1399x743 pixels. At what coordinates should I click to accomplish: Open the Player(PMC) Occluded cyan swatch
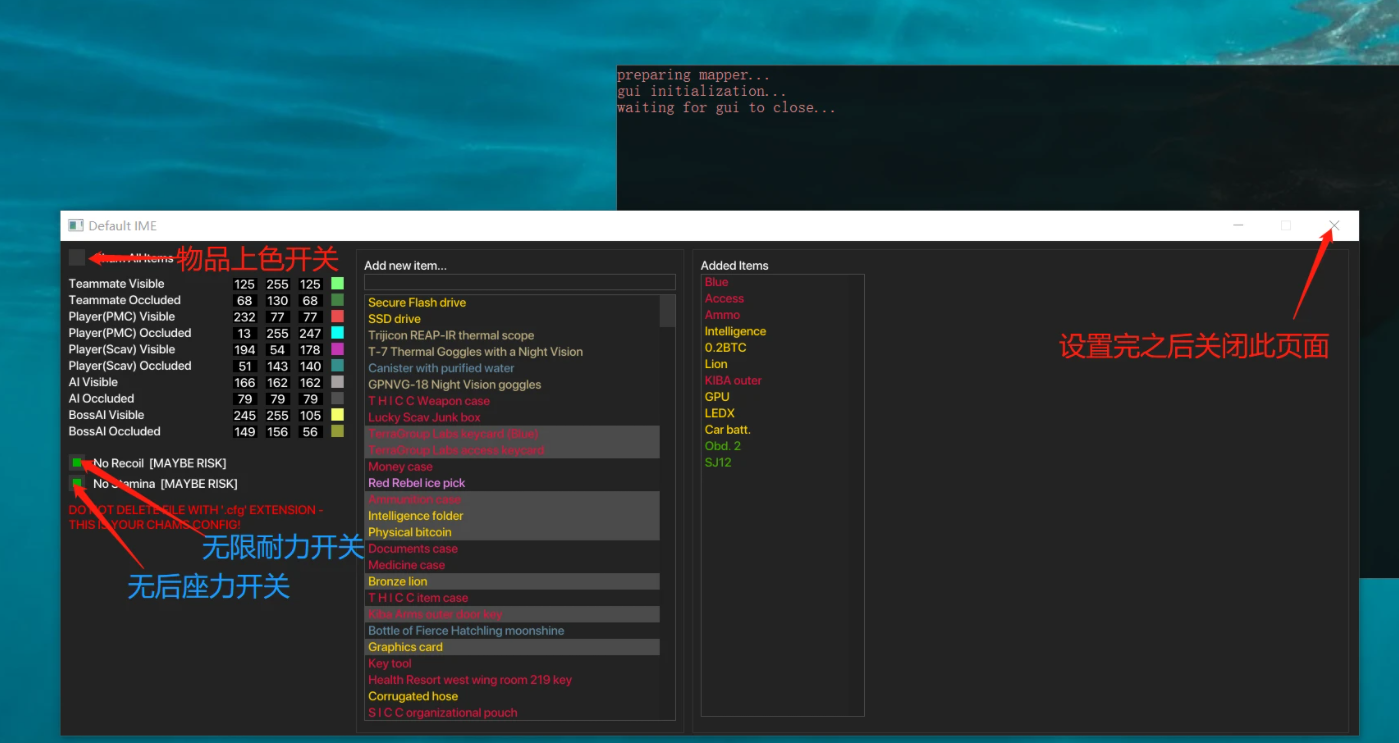337,333
